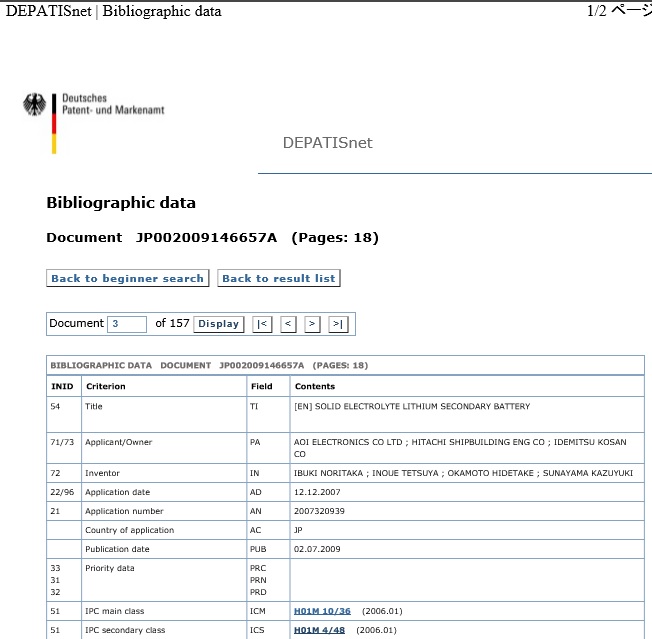Click the DEPATISnet heading

tap(328, 143)
